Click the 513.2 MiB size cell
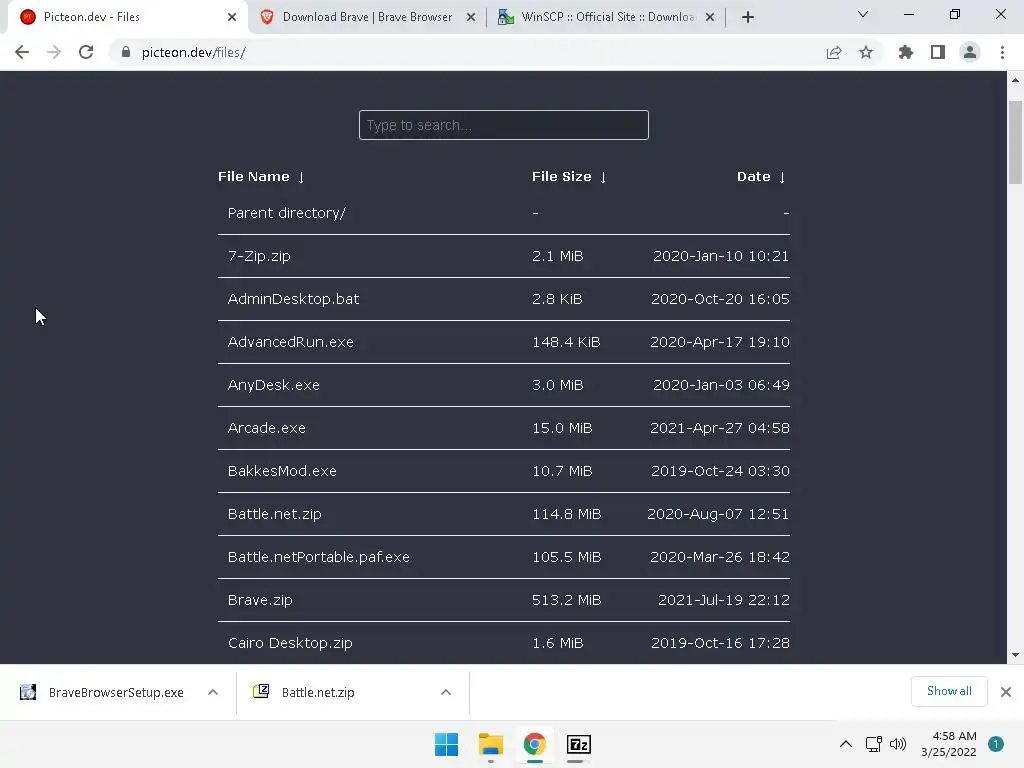This screenshot has height=768, width=1024. coord(566,600)
